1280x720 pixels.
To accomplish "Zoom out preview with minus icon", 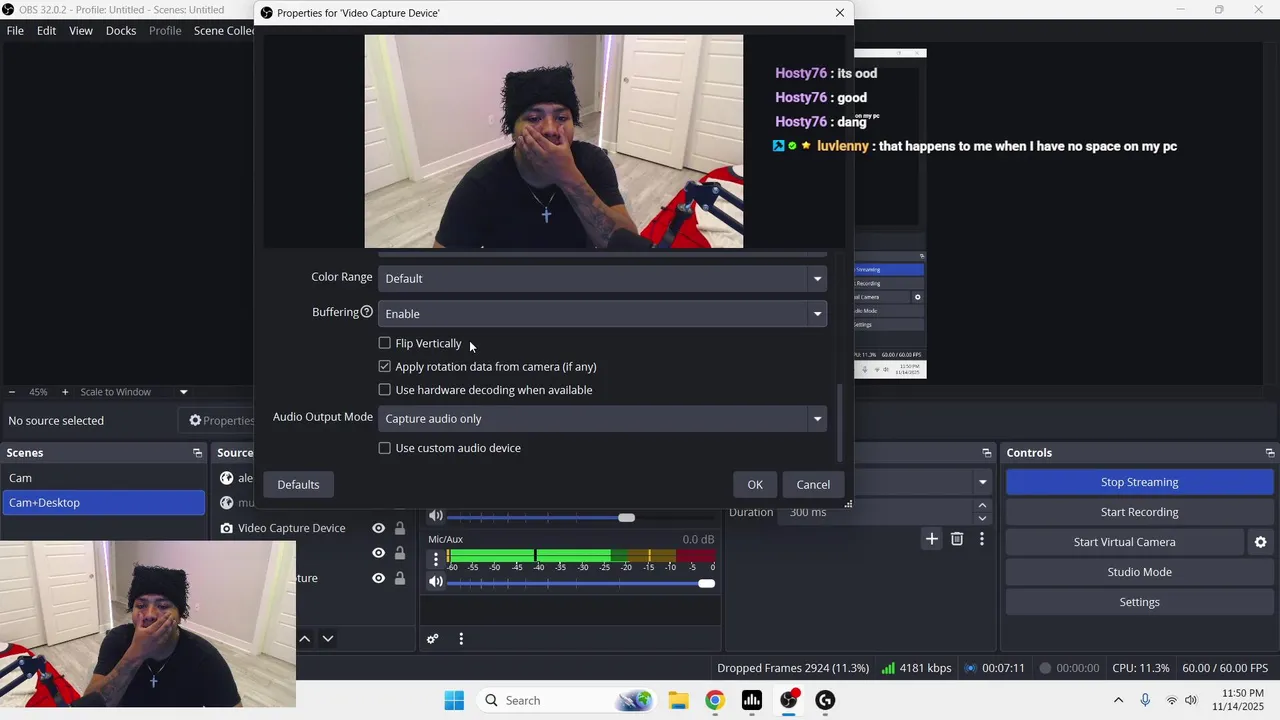I will point(12,392).
